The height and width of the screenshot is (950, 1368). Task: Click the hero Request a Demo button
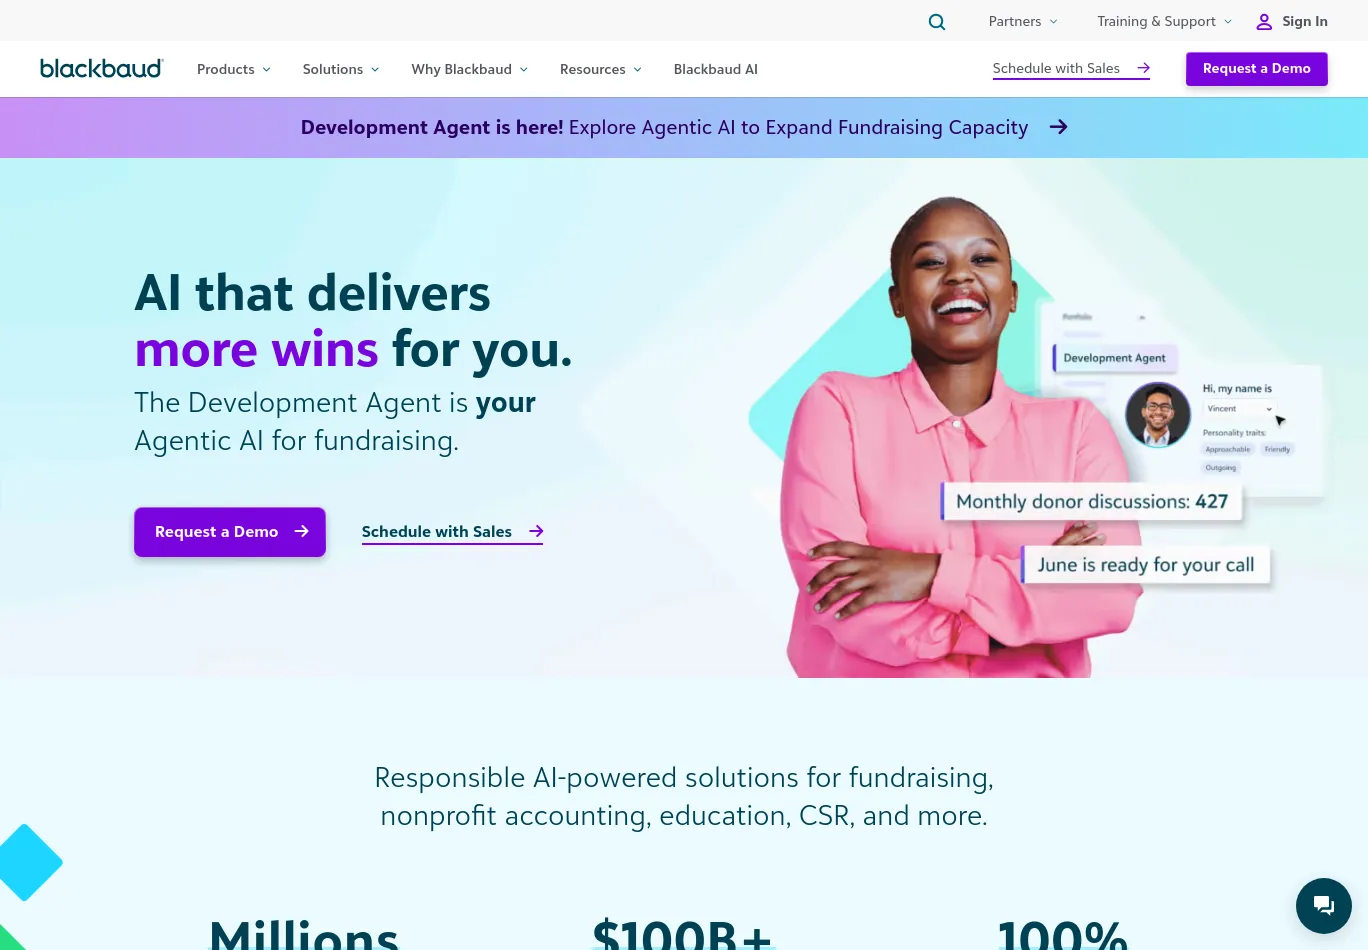[230, 532]
